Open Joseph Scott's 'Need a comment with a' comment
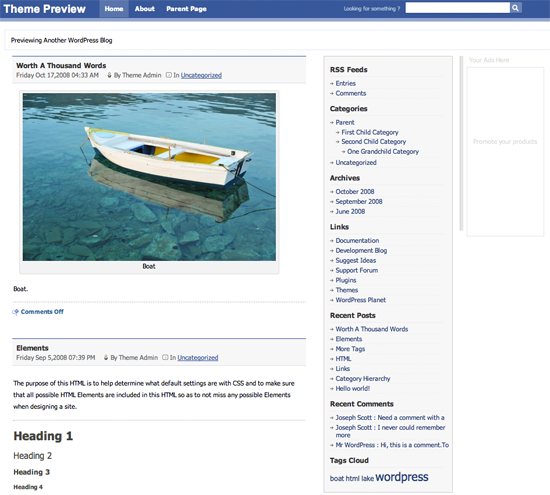 (x=390, y=417)
